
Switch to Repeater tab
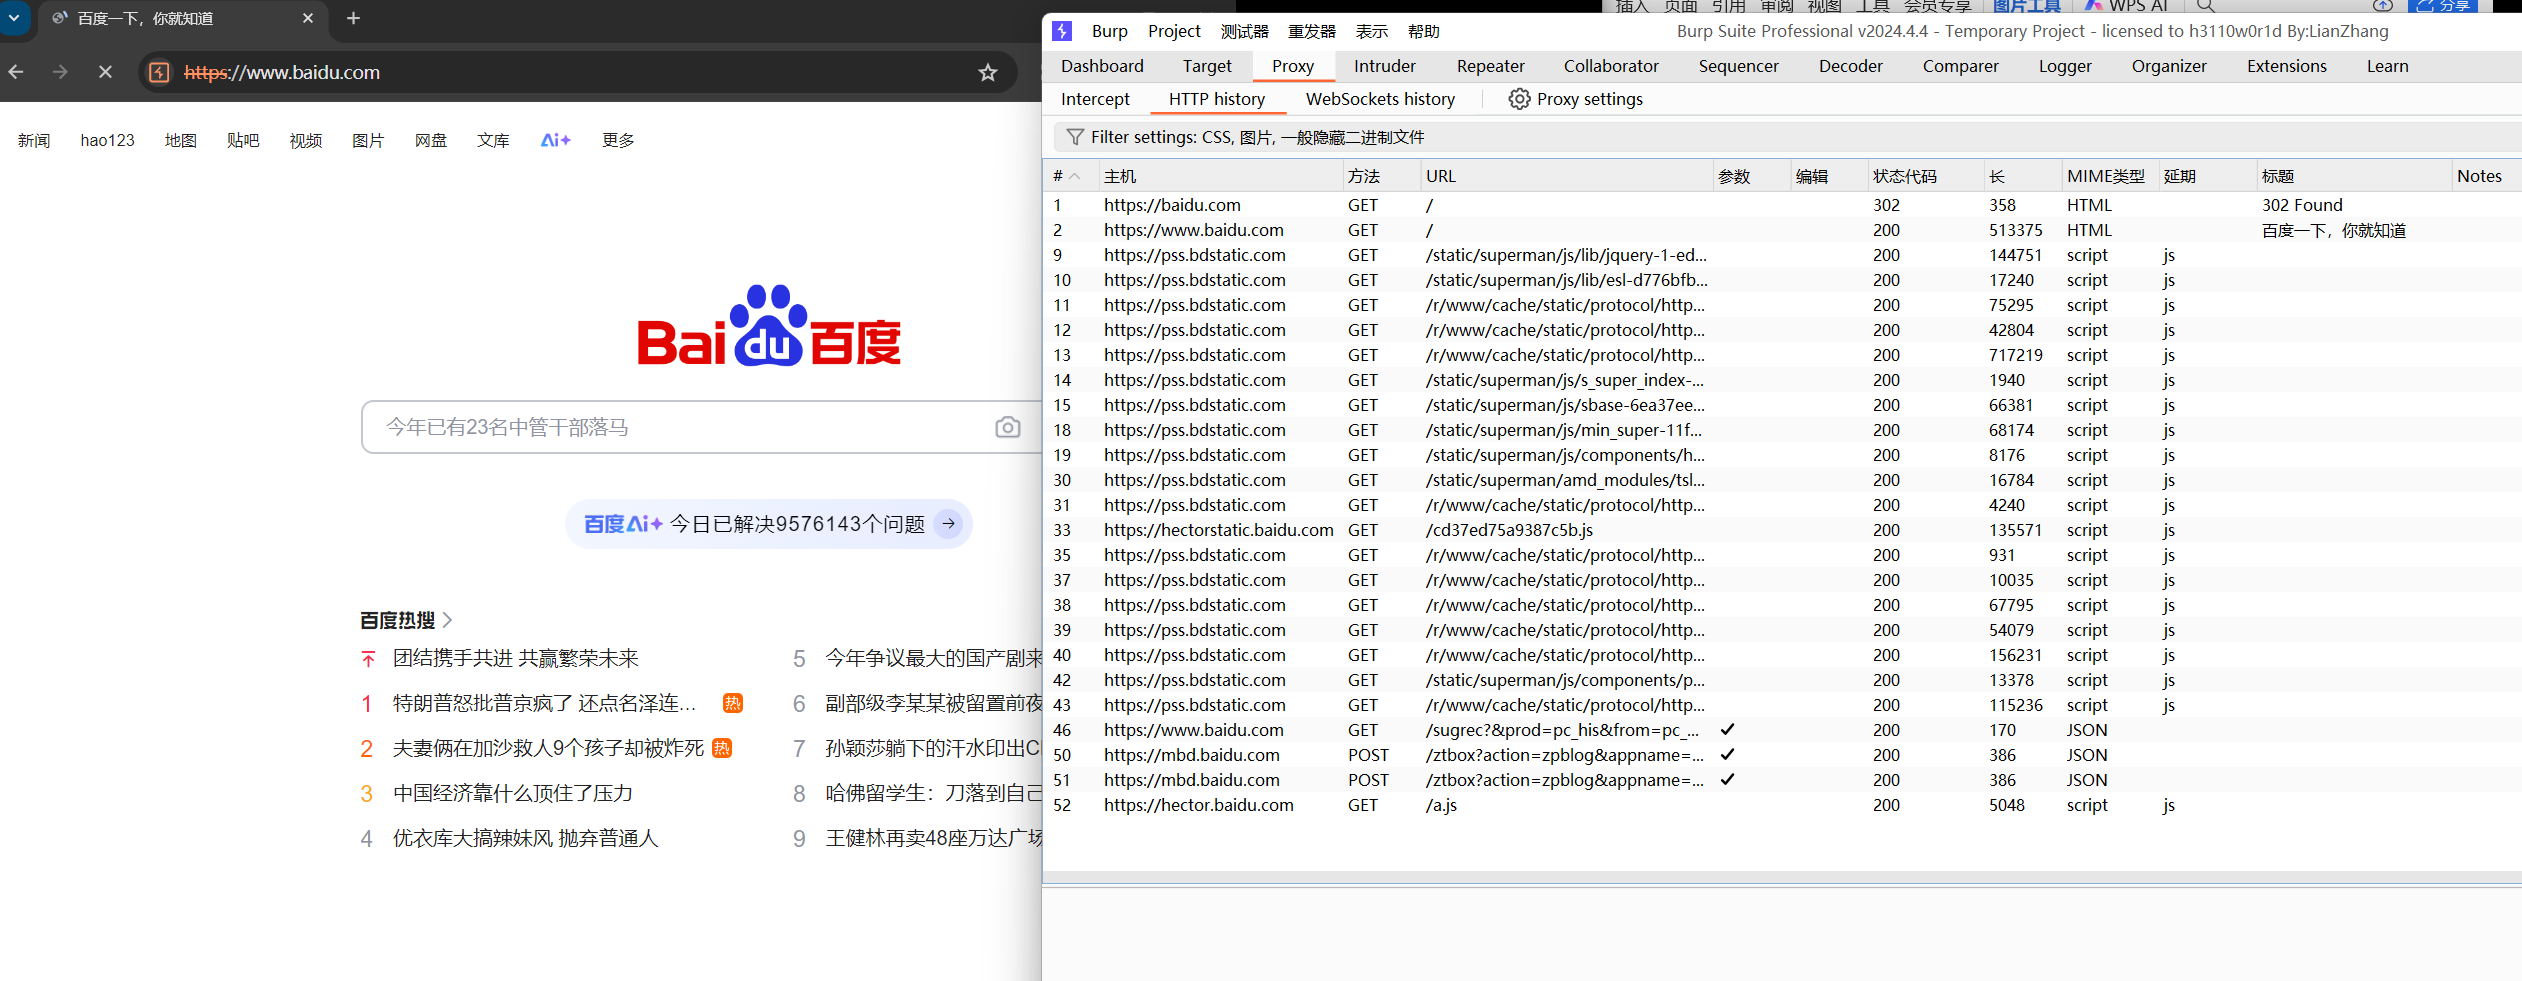coord(1490,66)
